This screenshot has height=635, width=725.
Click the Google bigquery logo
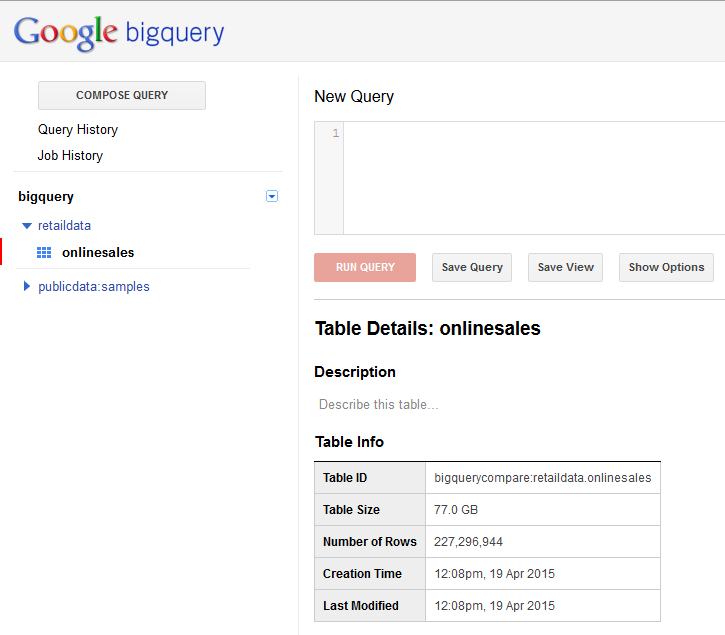[x=119, y=33]
